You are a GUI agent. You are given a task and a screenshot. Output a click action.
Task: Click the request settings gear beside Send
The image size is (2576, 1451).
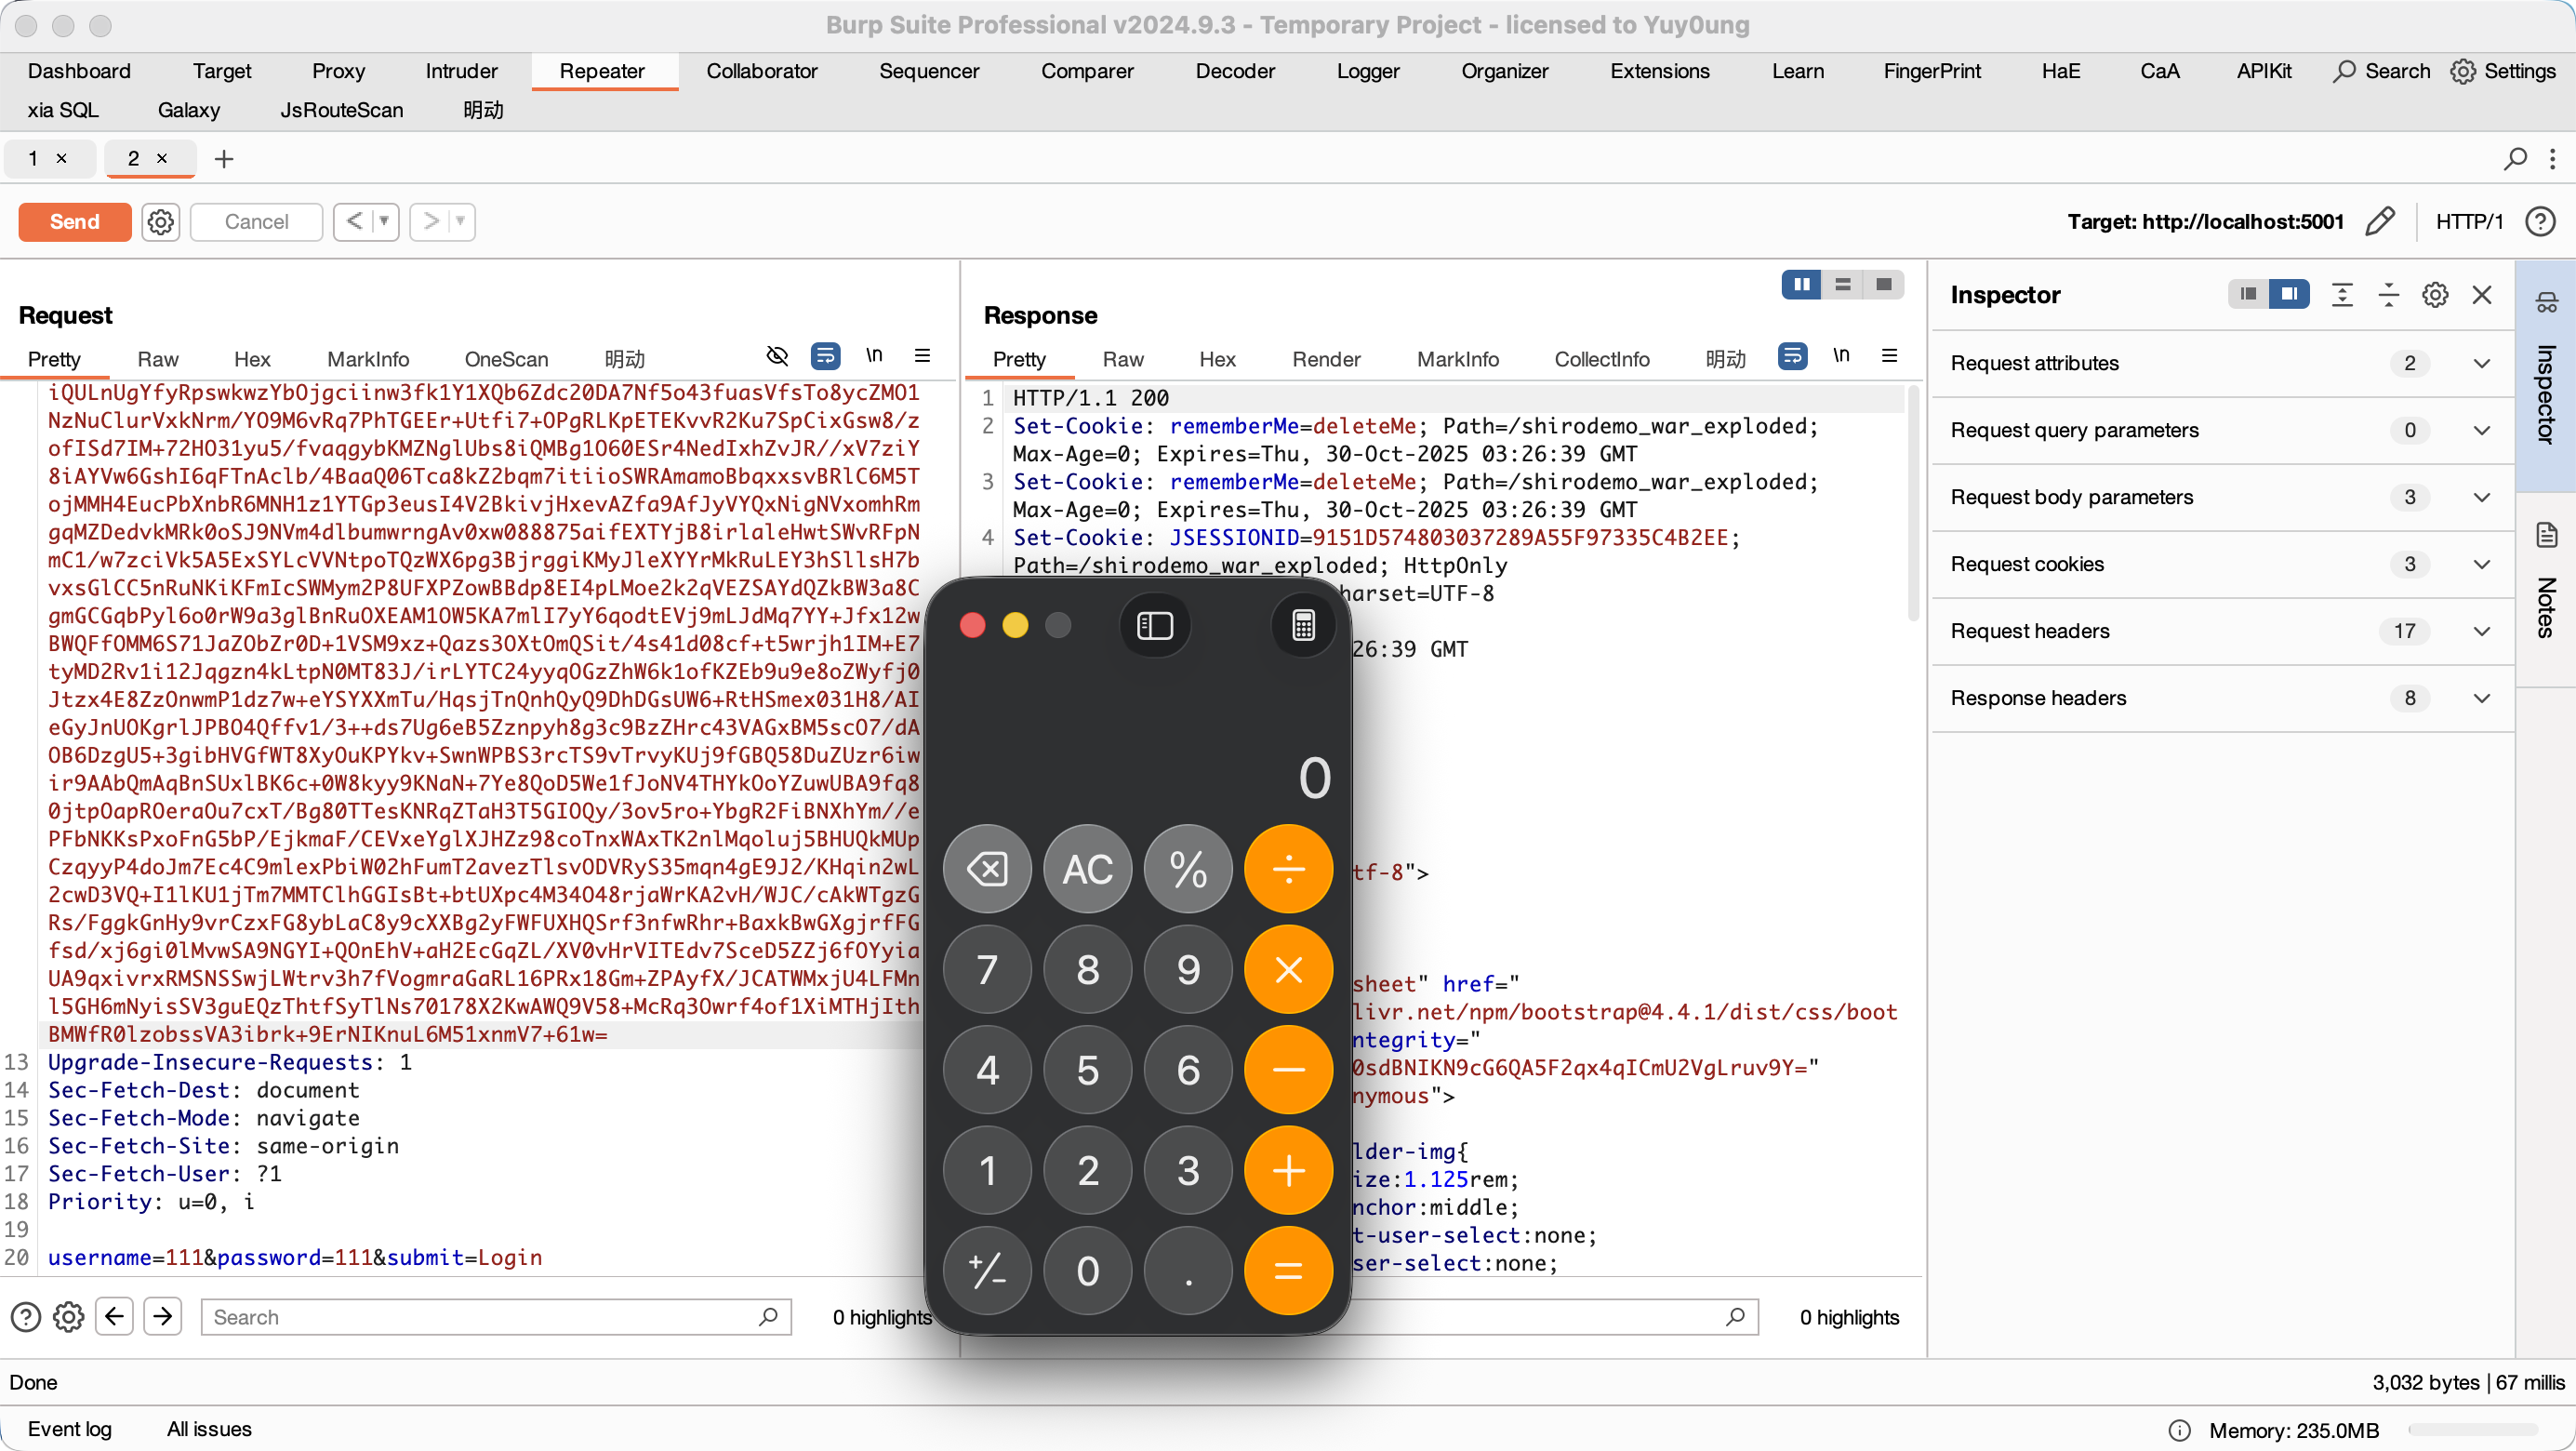pyautogui.click(x=160, y=221)
